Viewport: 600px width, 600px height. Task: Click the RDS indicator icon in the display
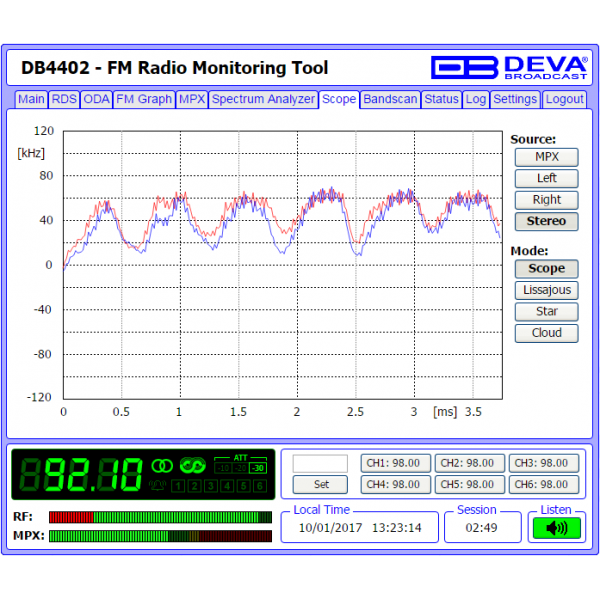[x=192, y=465]
